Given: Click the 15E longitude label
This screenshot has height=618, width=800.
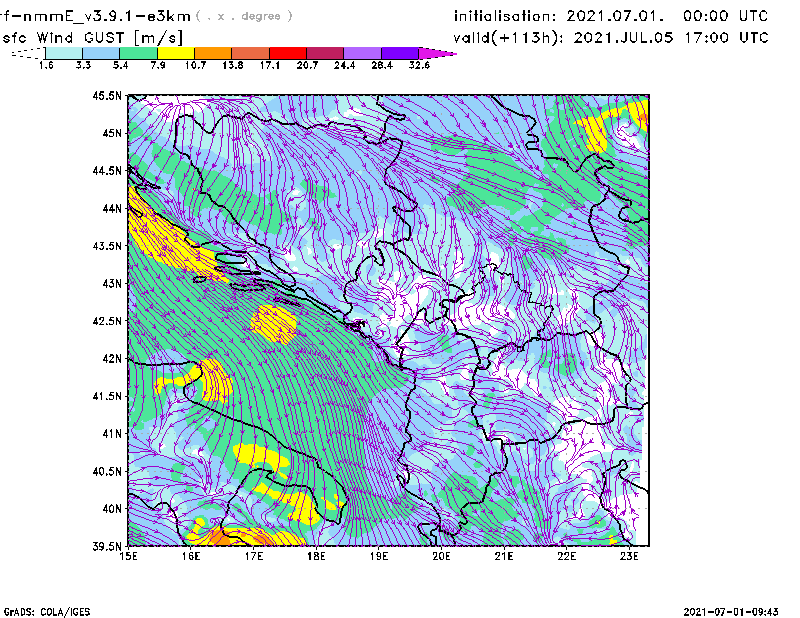Looking at the screenshot, I should [128, 556].
